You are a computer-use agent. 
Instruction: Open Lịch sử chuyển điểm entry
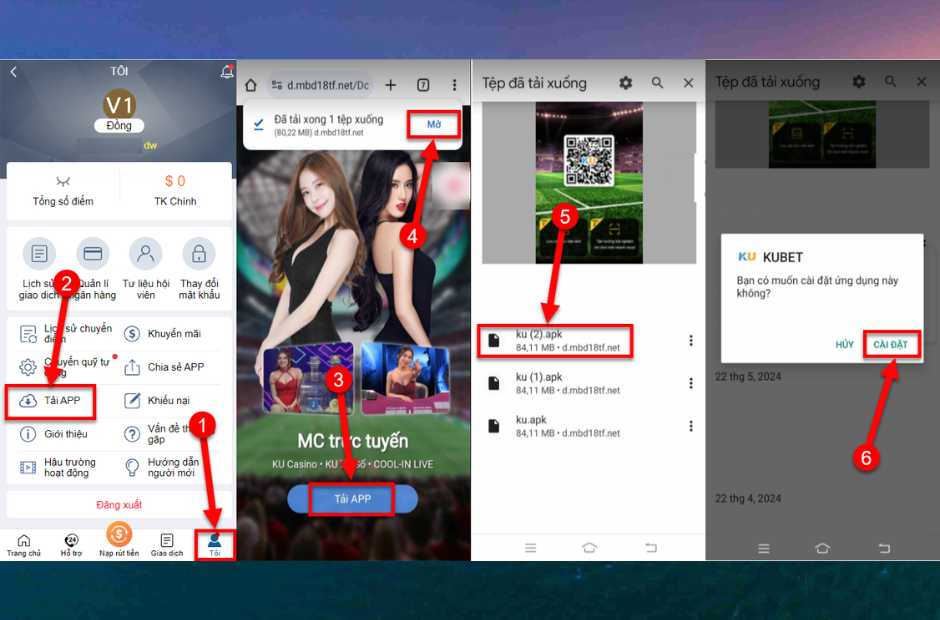point(66,333)
